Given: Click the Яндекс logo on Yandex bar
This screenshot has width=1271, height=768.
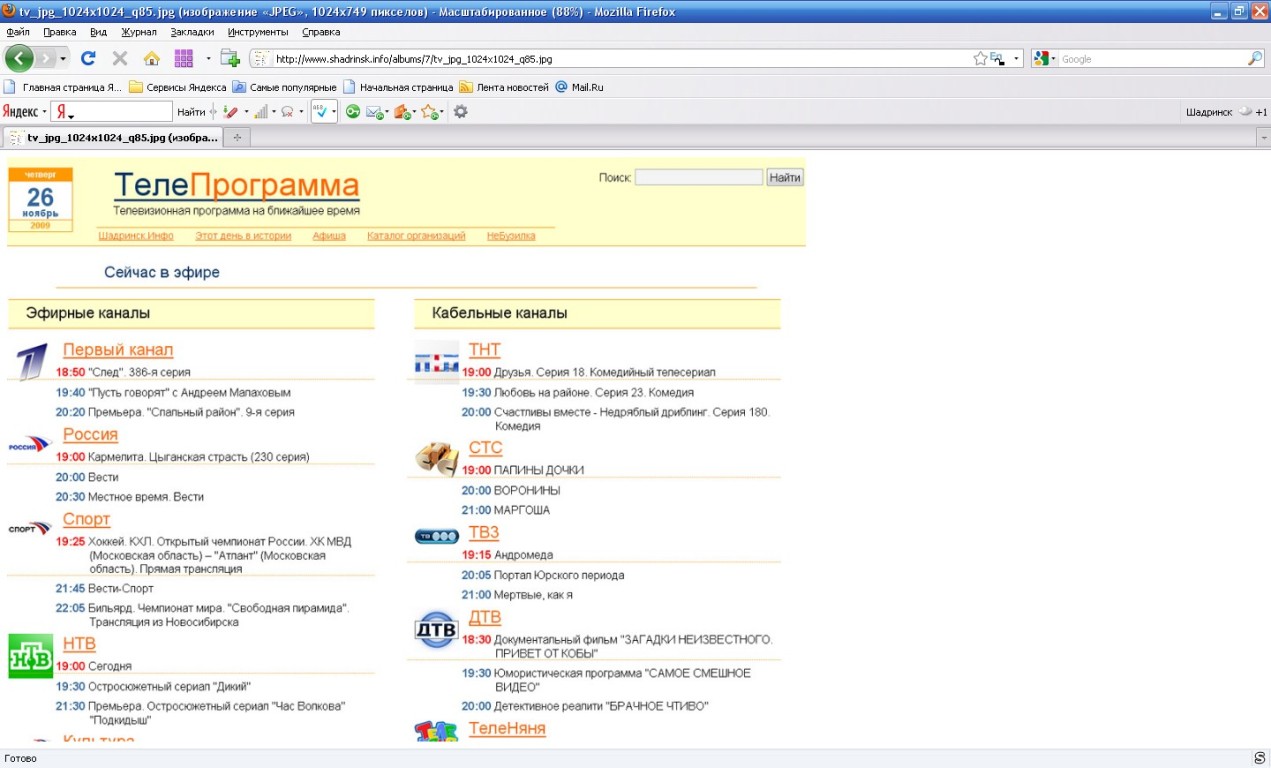Looking at the screenshot, I should [20, 112].
